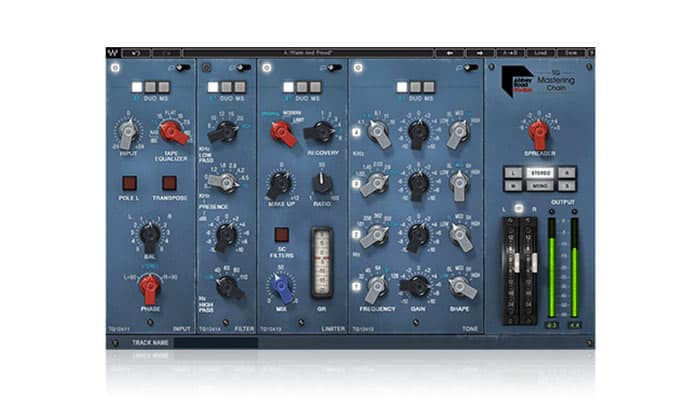Toggle the Pole L button
700x400 pixels.
[x=129, y=183]
